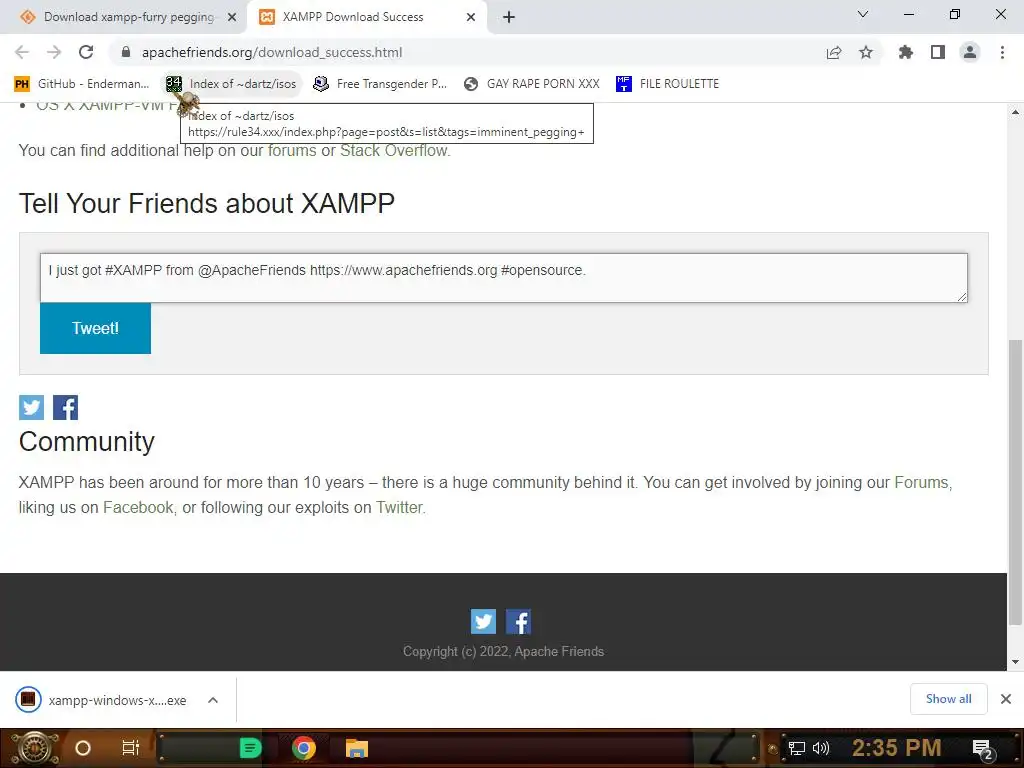Click Show all downloads
Viewport: 1024px width, 768px height.
click(948, 699)
